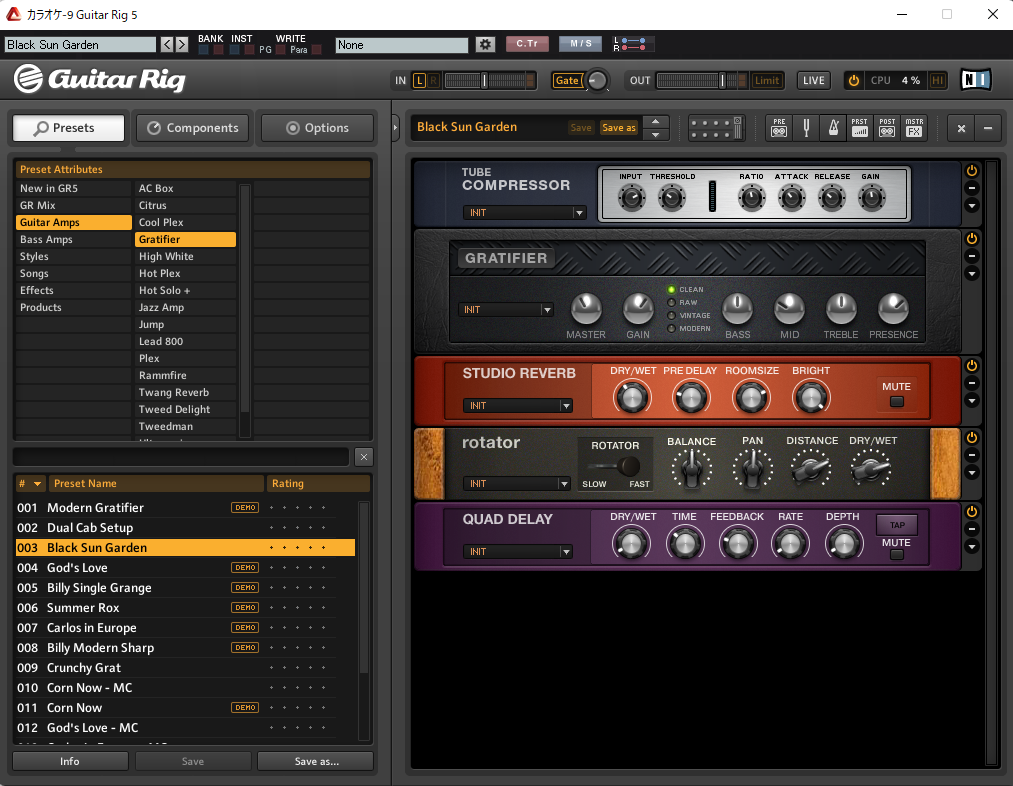The height and width of the screenshot is (786, 1013).
Task: Switch to the Presets tab
Action: [68, 128]
